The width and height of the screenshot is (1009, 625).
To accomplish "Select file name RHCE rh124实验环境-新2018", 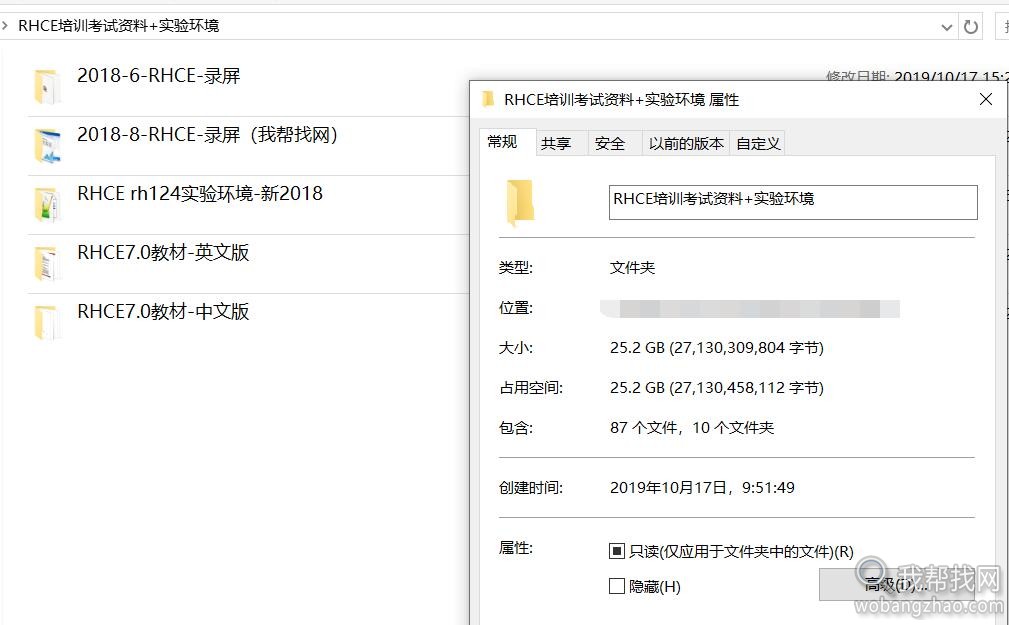I will tap(199, 194).
